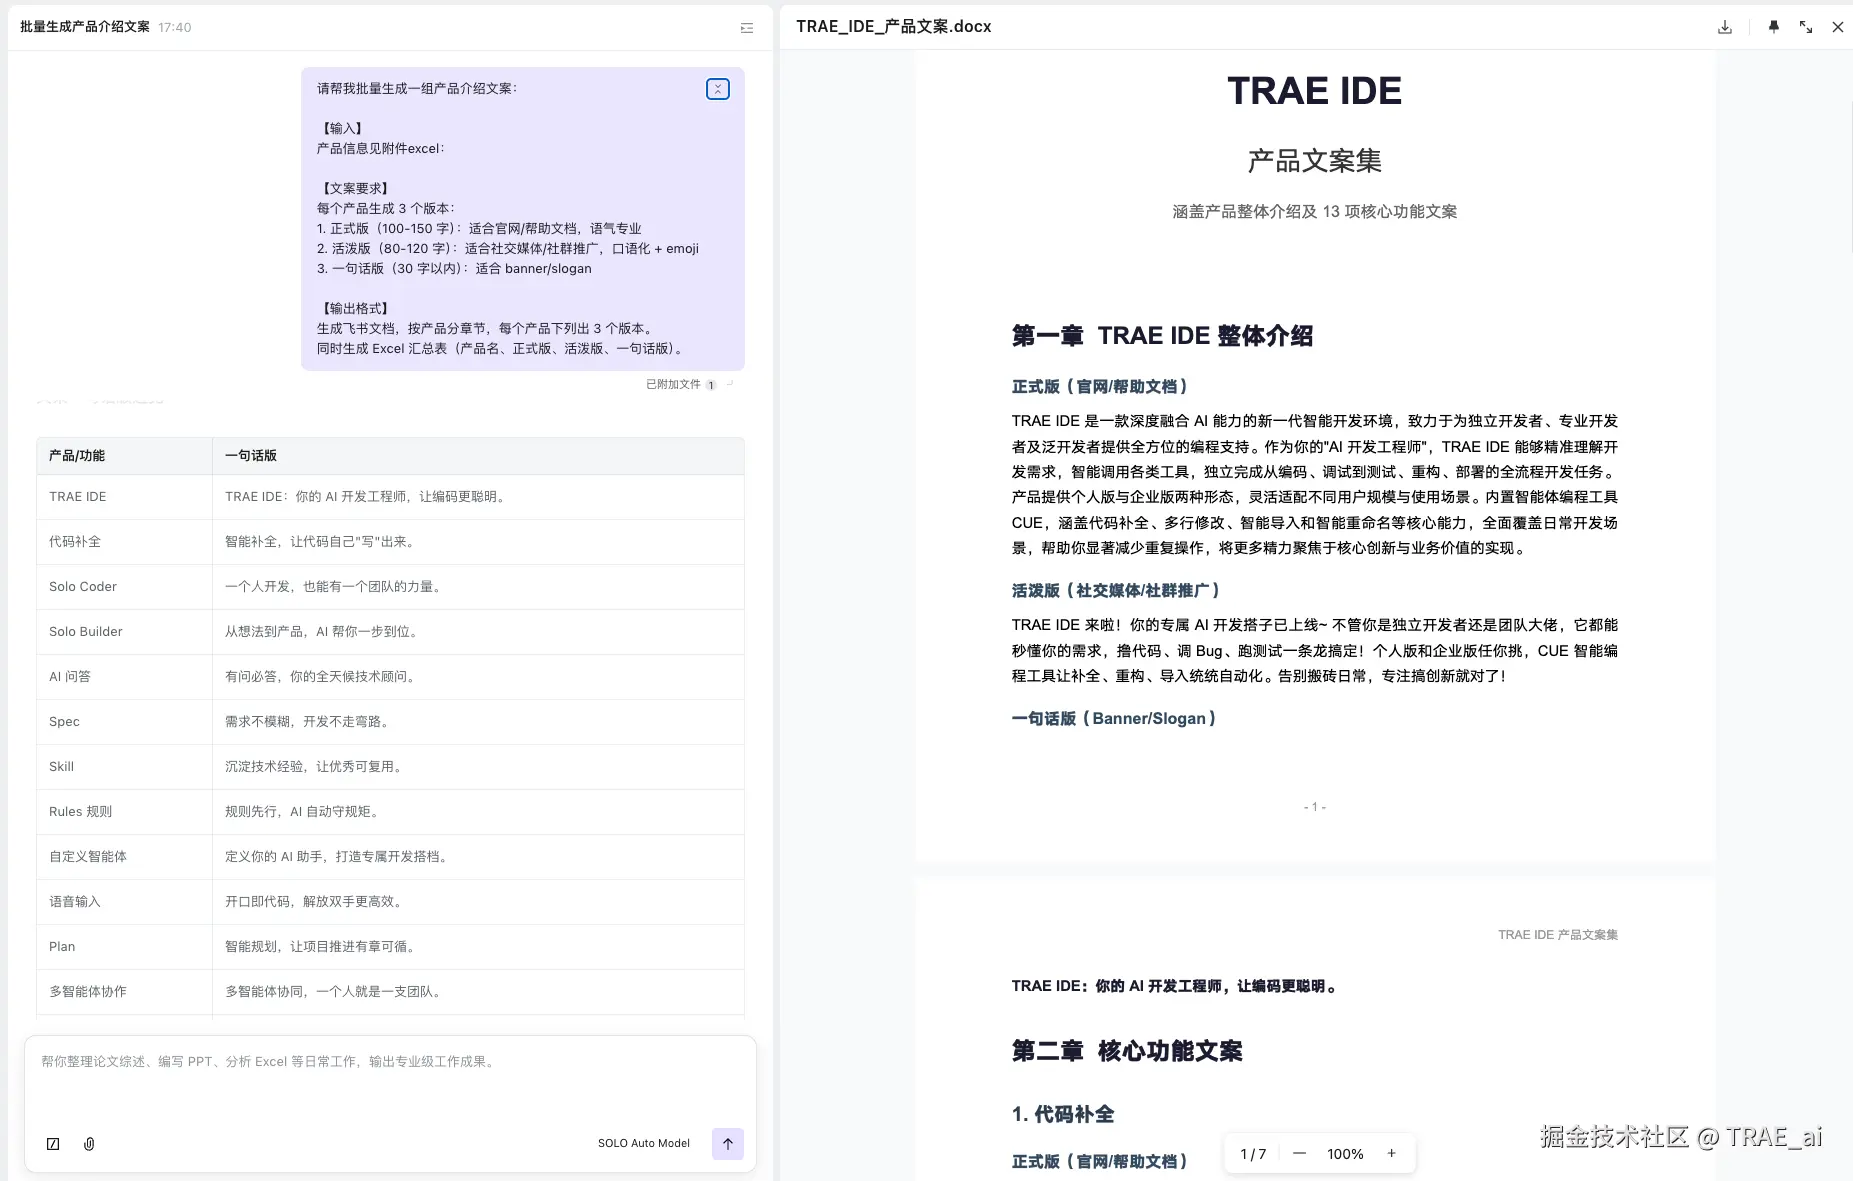The image size is (1853, 1181).
Task: Click slogan 智能补全，让代码自己"写"出来。
Action: (x=322, y=541)
